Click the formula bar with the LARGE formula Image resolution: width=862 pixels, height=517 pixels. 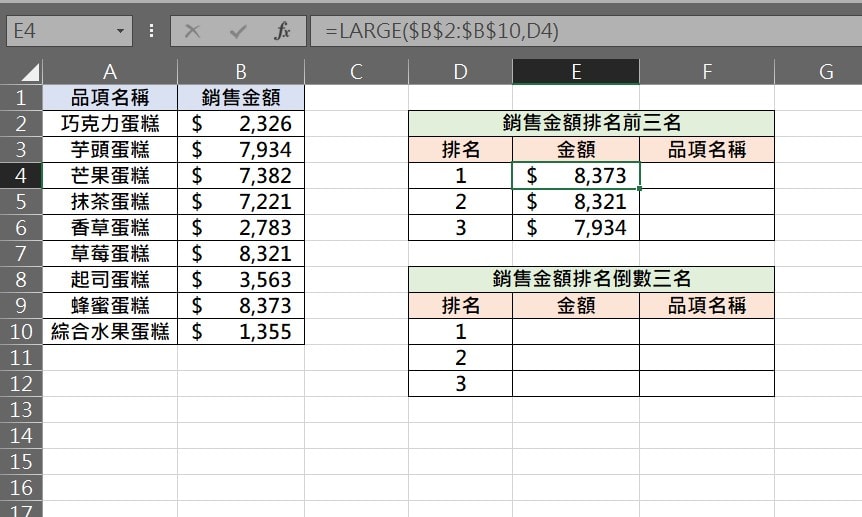[x=586, y=31]
